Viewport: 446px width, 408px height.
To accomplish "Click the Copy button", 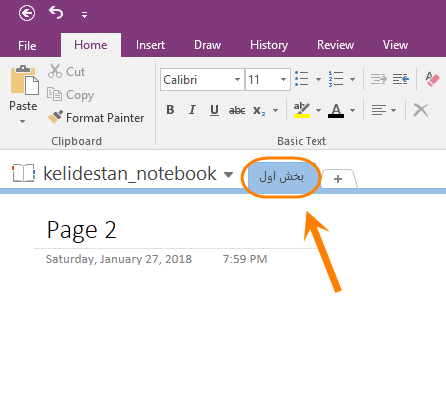I will pos(70,95).
